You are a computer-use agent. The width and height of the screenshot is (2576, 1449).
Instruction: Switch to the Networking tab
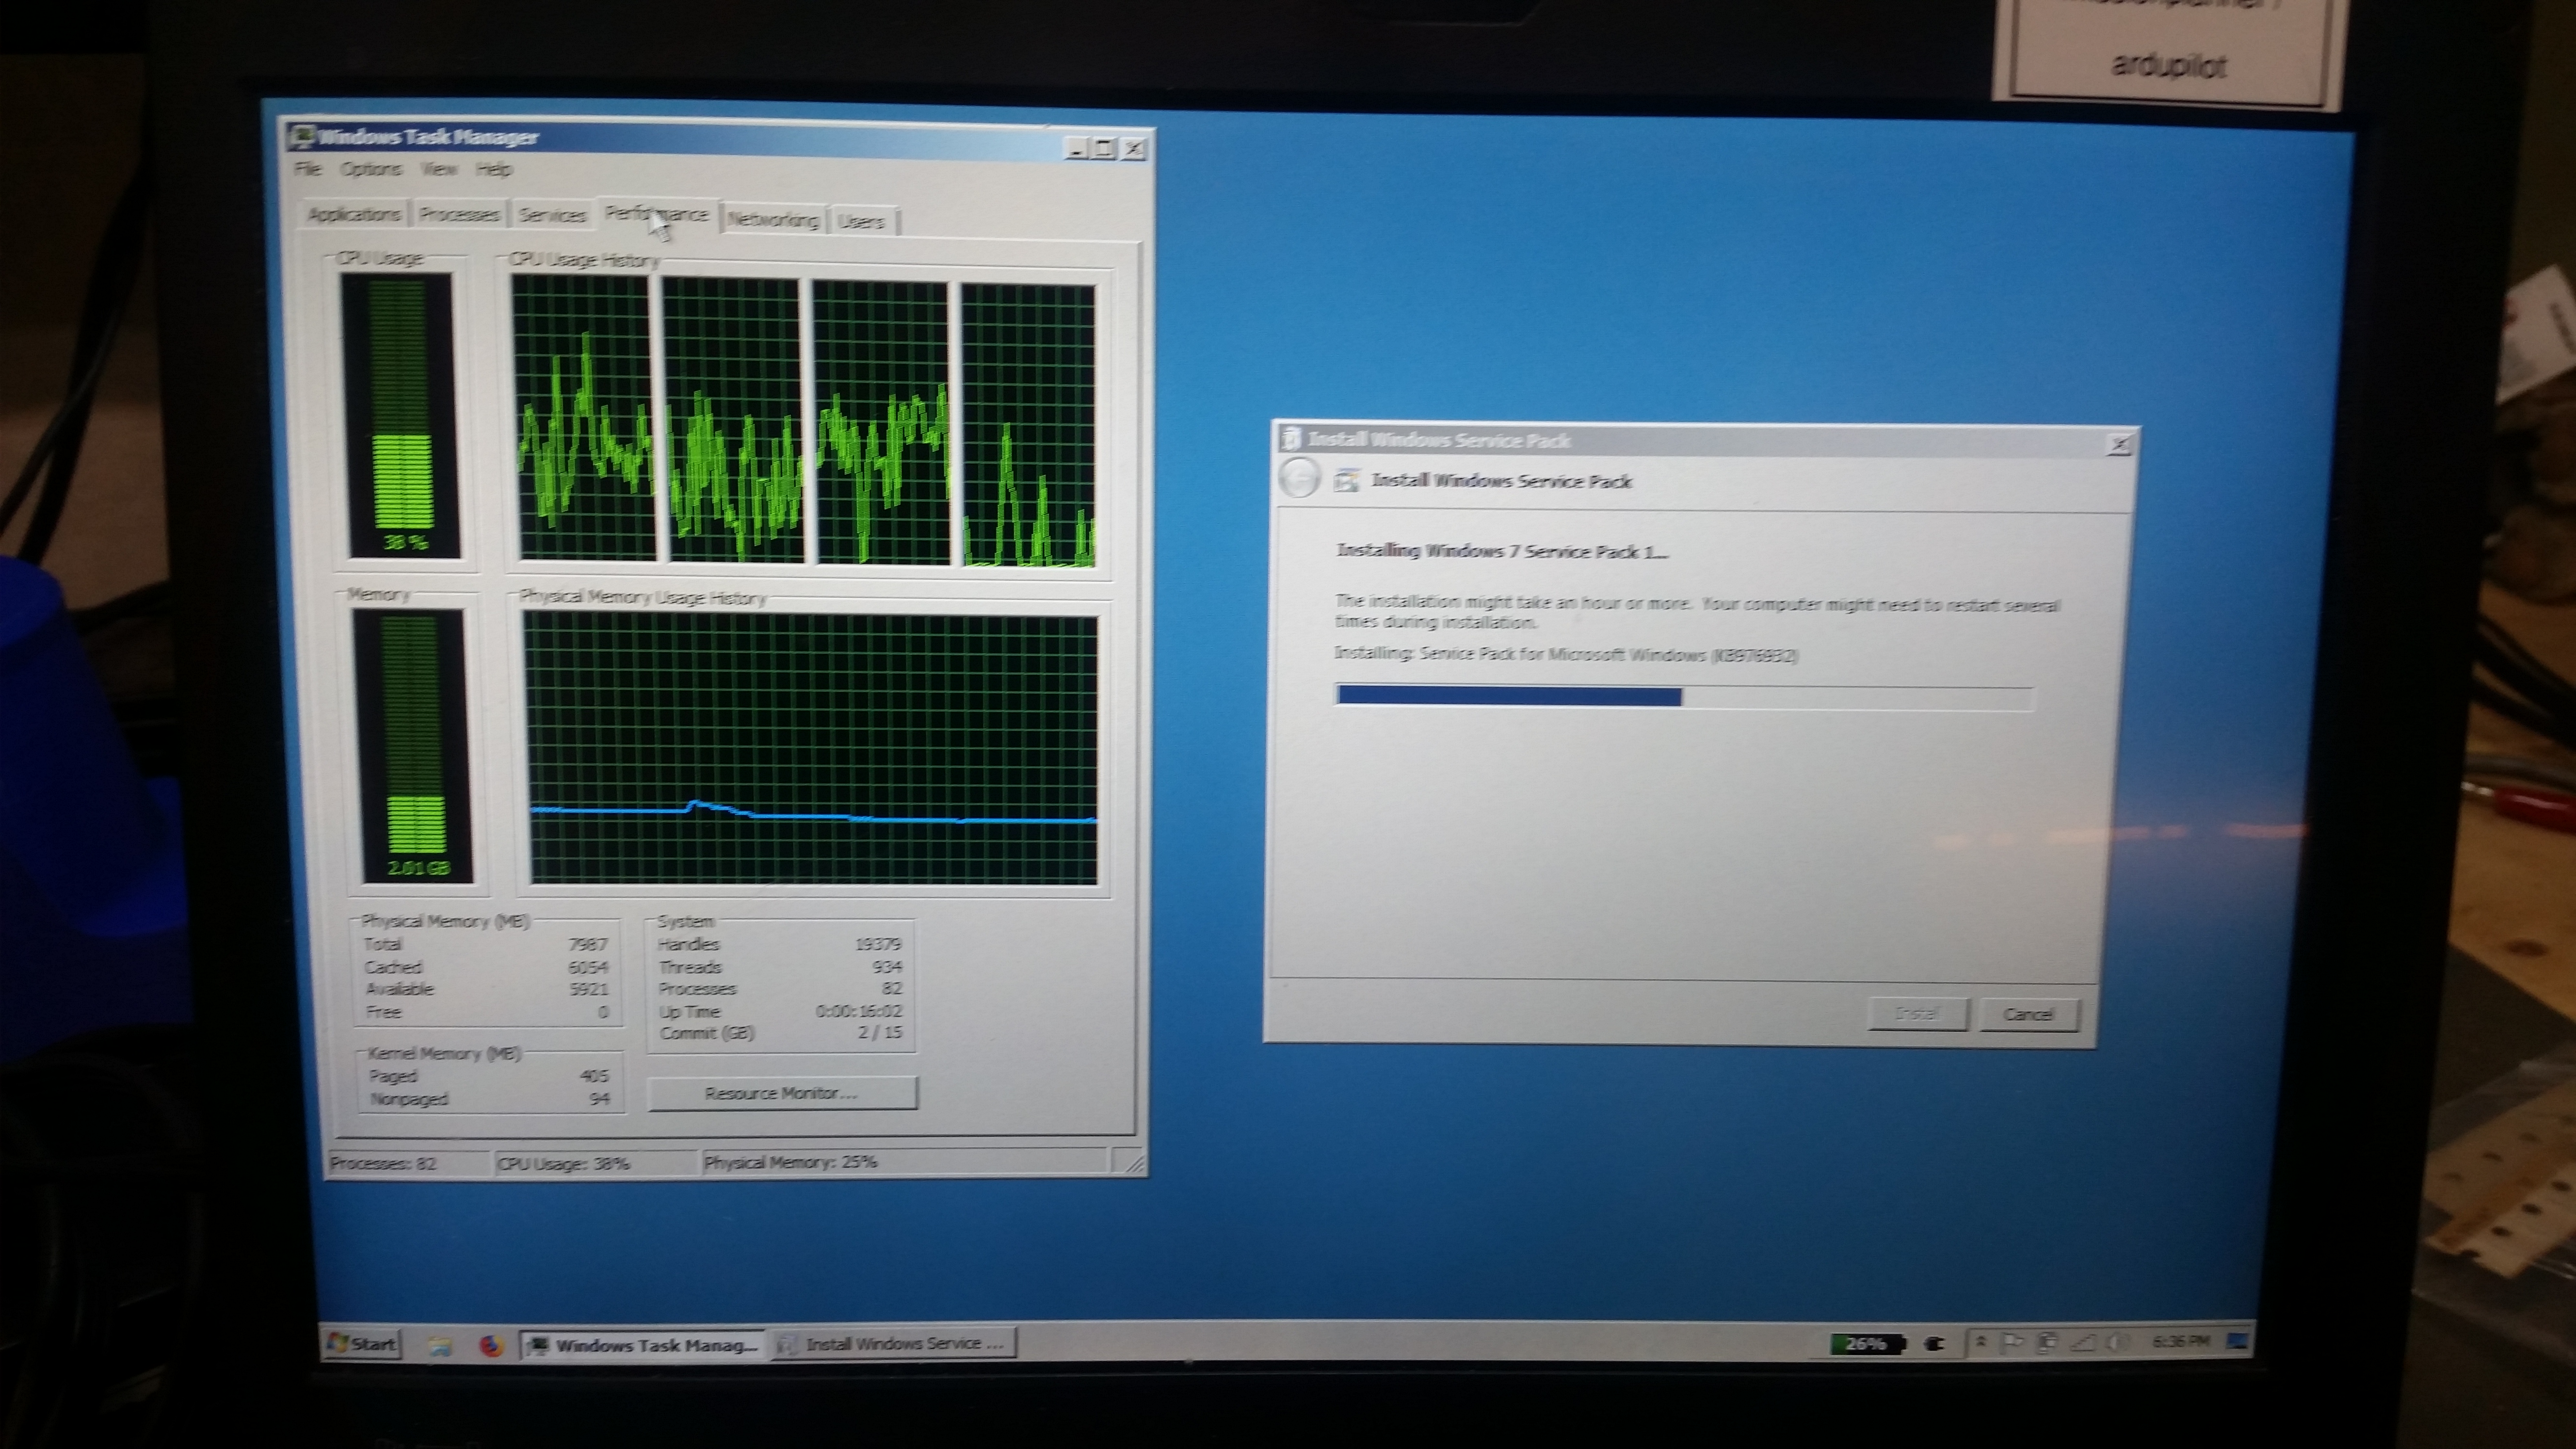(x=773, y=220)
